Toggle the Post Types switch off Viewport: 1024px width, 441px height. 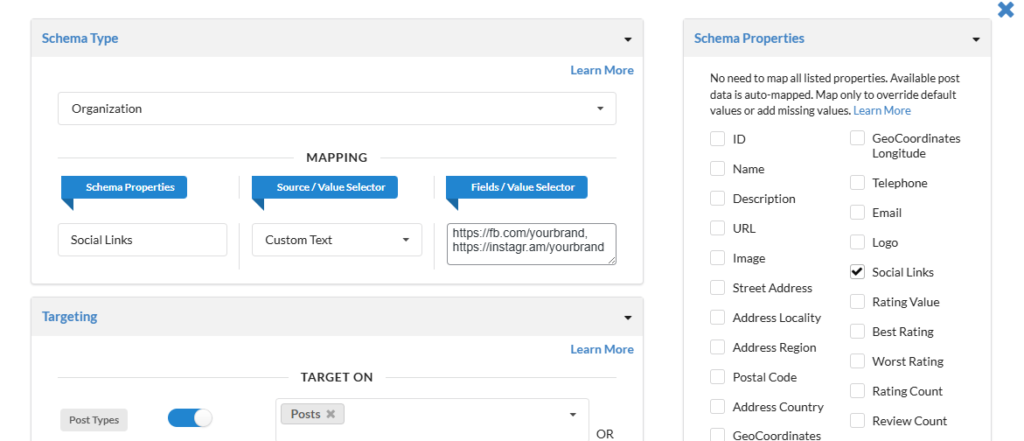click(190, 418)
